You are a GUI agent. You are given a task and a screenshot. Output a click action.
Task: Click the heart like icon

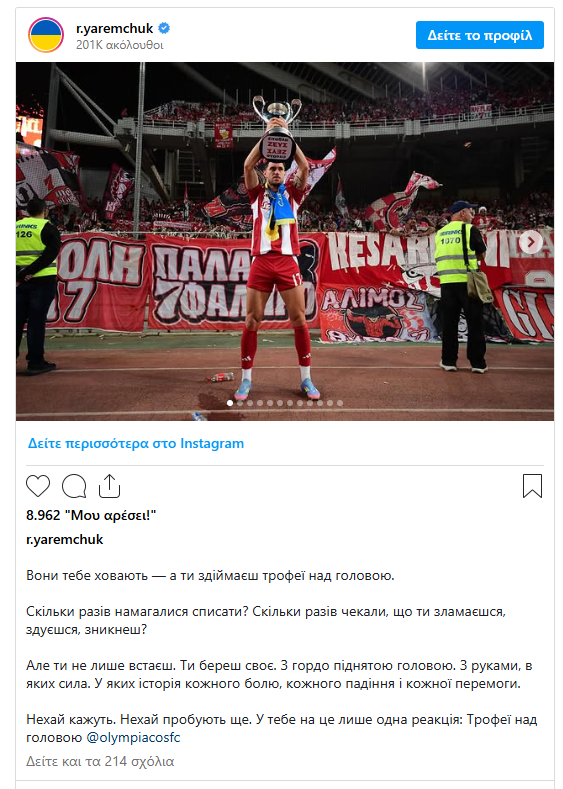38,486
